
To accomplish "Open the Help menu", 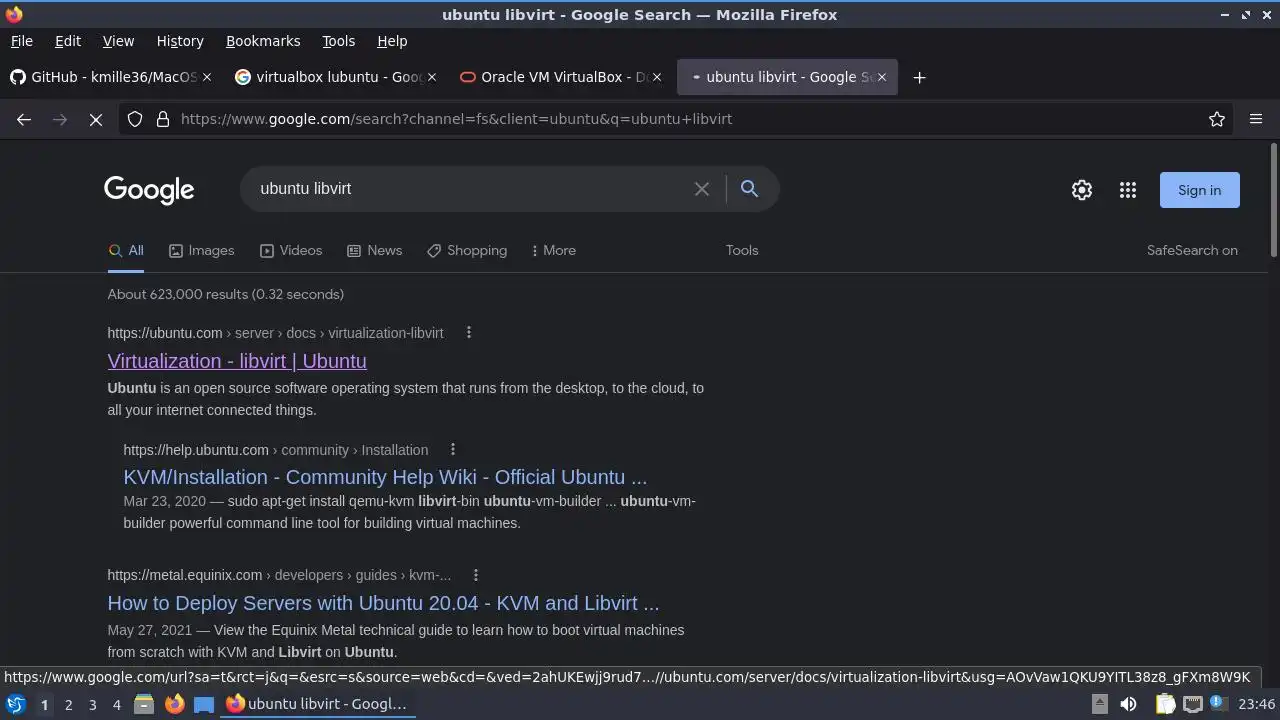I will (x=392, y=41).
